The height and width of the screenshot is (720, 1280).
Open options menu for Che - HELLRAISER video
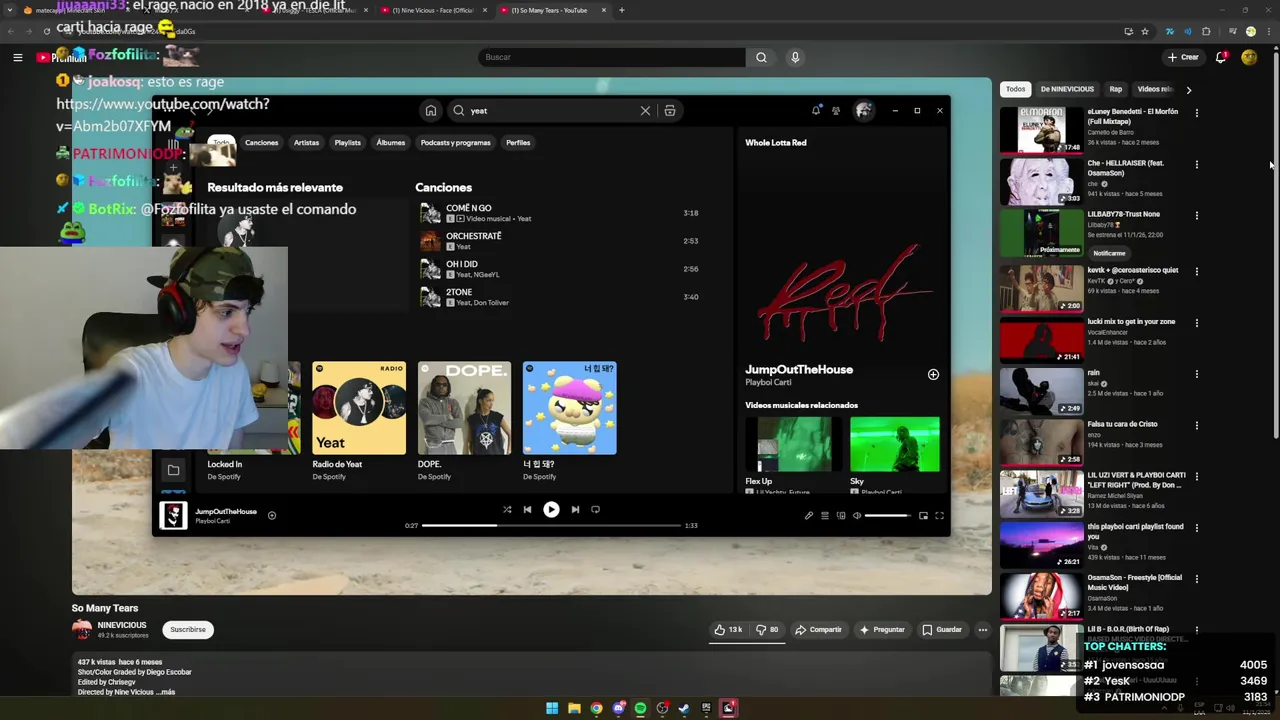click(1196, 164)
